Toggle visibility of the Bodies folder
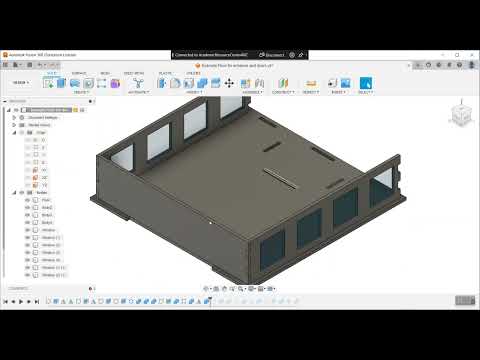Viewport: 480px width, 360px height. (22, 193)
